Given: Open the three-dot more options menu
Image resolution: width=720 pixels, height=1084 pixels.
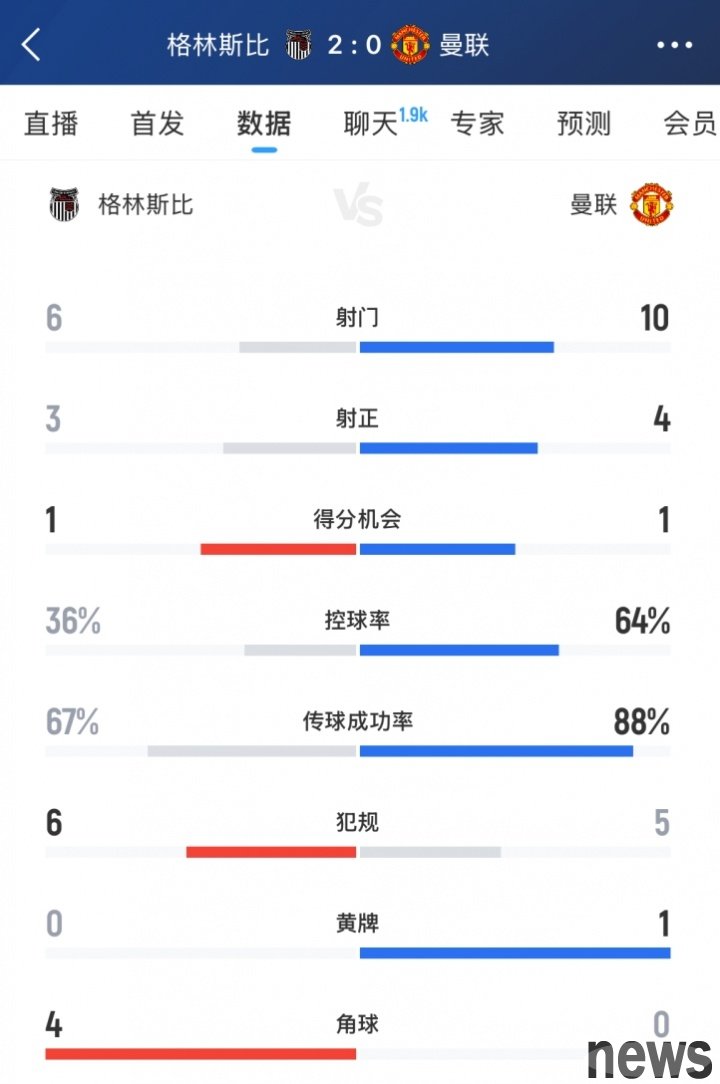Looking at the screenshot, I should coord(674,46).
